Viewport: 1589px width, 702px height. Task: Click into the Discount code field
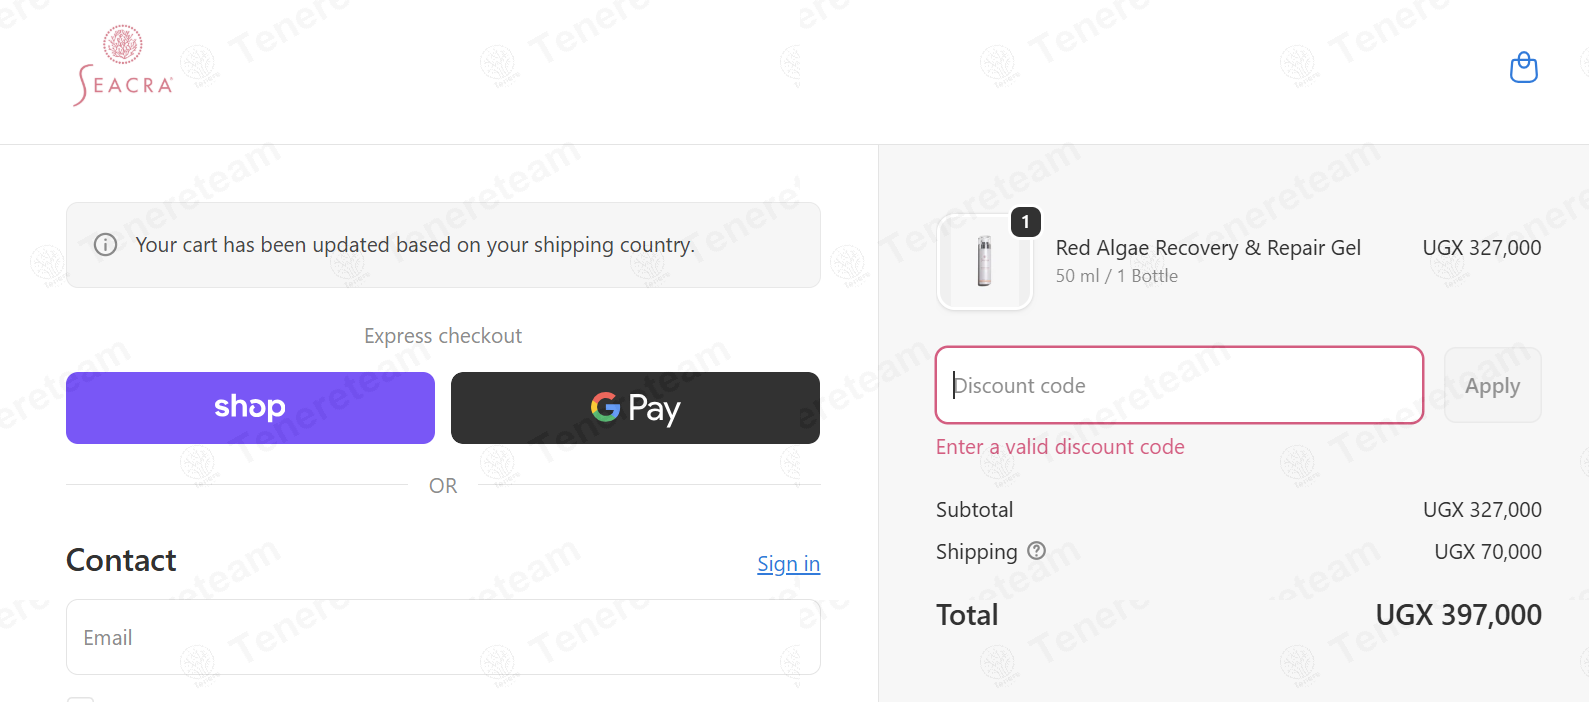coord(1179,385)
